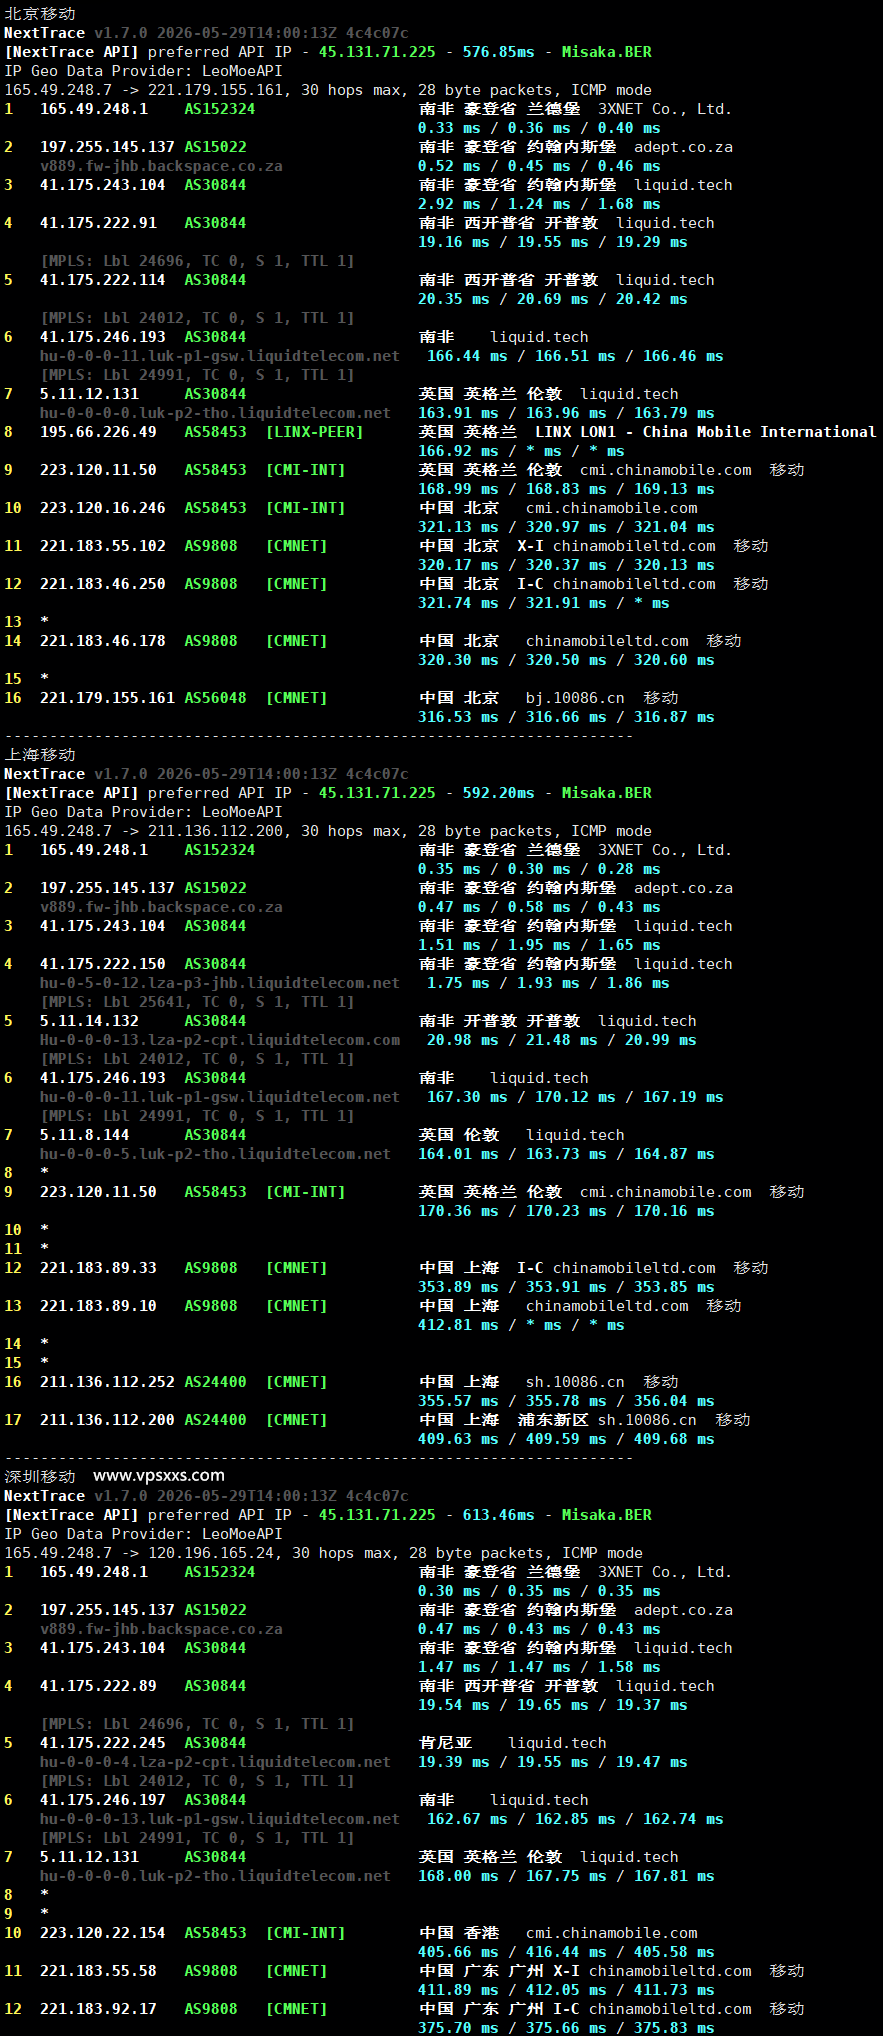The height and width of the screenshot is (2036, 883).
Task: Select hop IP 41.175.222.245
Action: [x=103, y=1743]
